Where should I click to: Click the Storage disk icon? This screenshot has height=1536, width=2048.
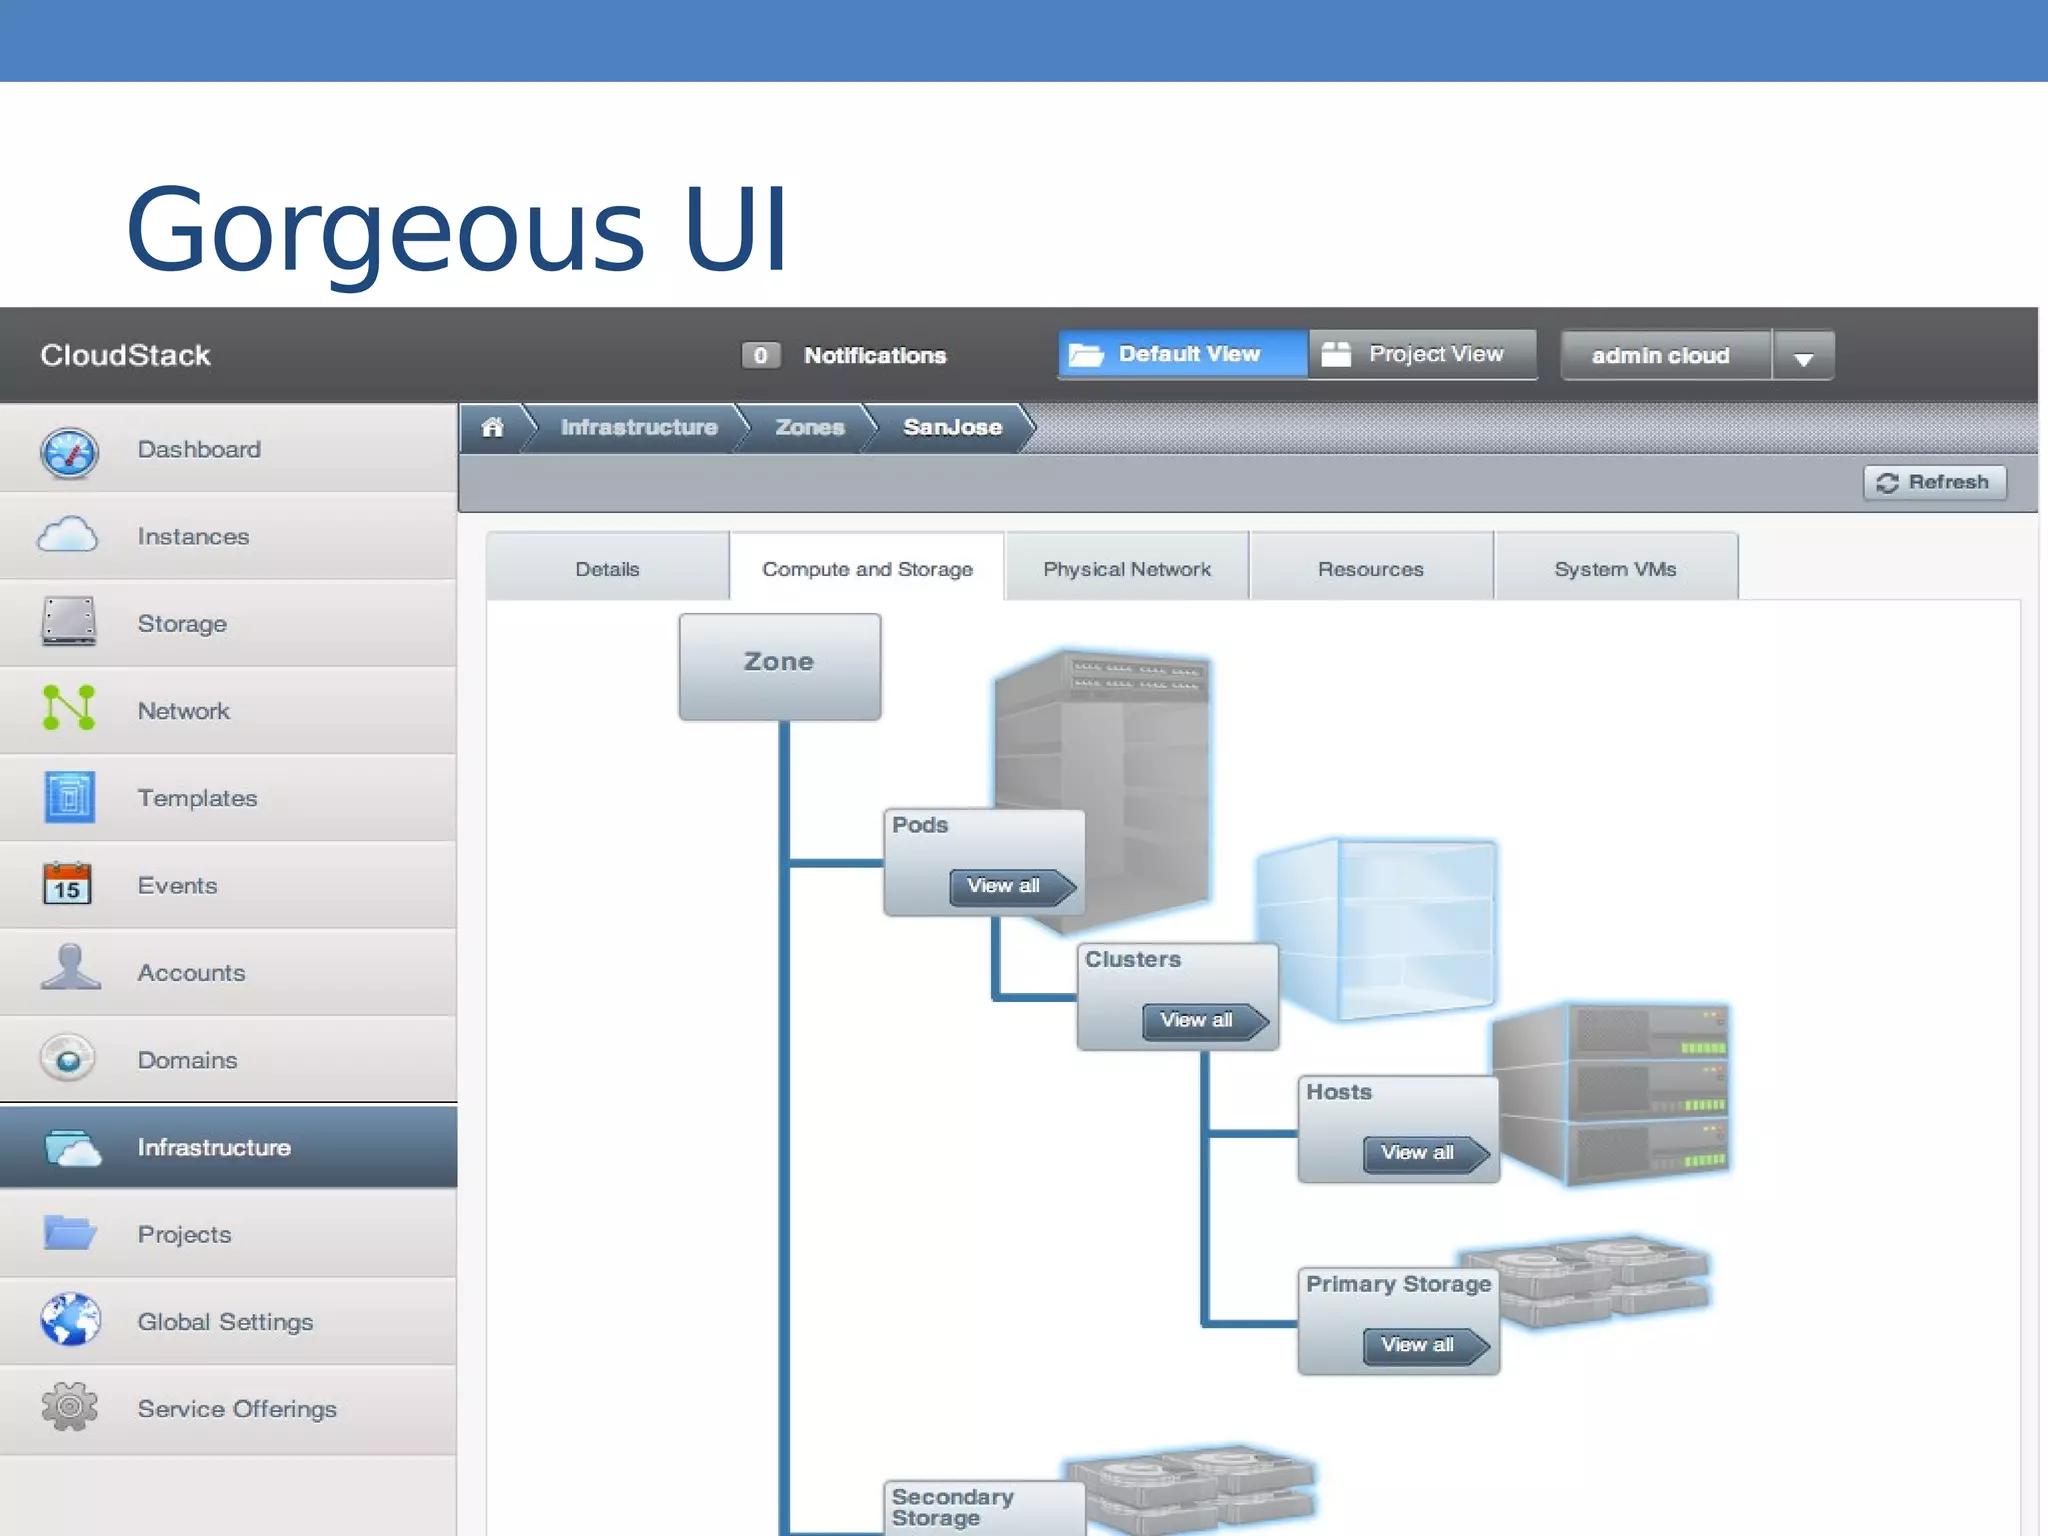pyautogui.click(x=68, y=622)
